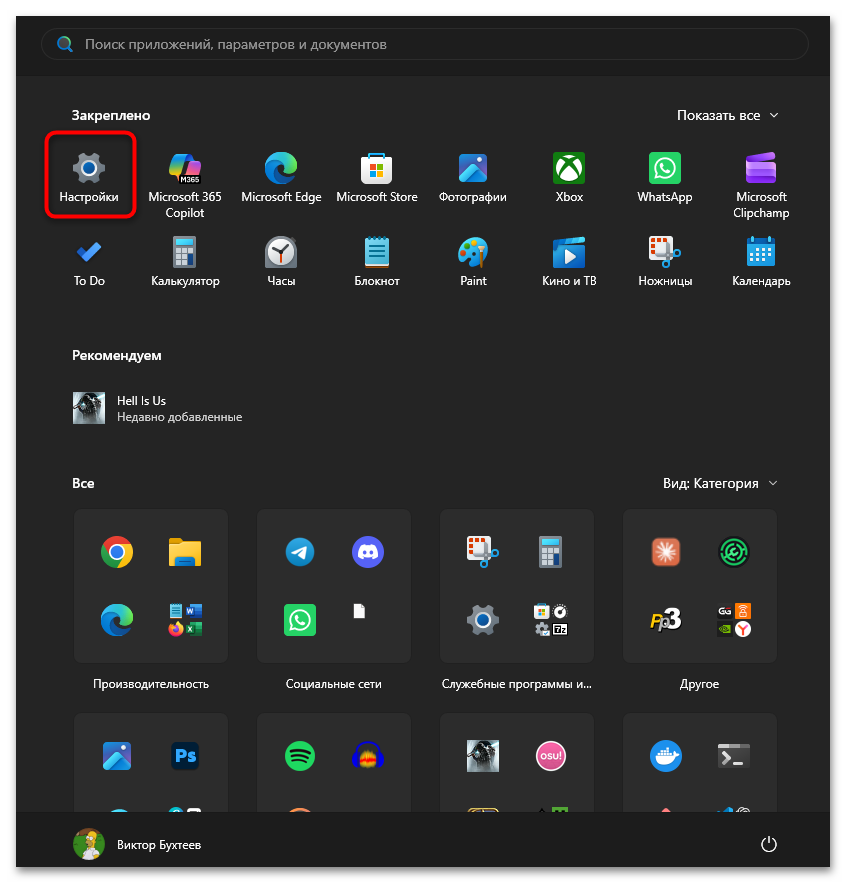
Task: Open Calculator in Служебные программы group
Action: point(550,552)
